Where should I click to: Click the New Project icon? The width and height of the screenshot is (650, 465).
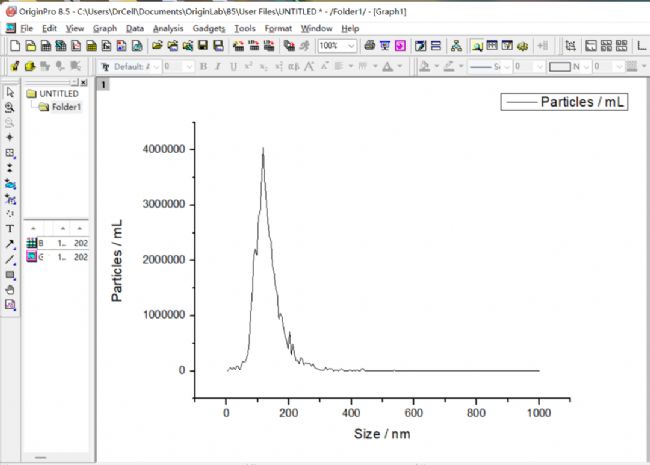[x=14, y=46]
